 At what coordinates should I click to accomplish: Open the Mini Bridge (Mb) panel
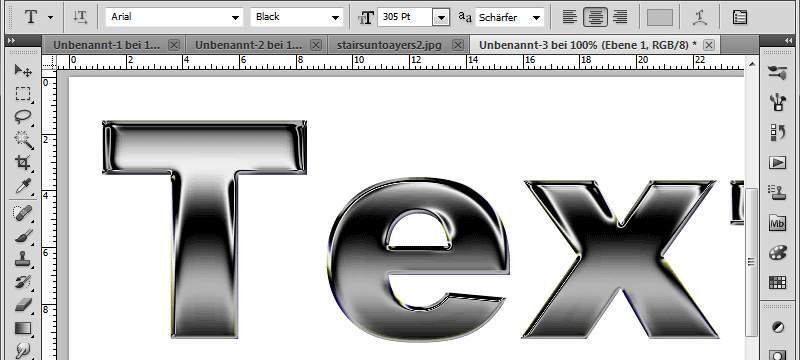(x=777, y=223)
